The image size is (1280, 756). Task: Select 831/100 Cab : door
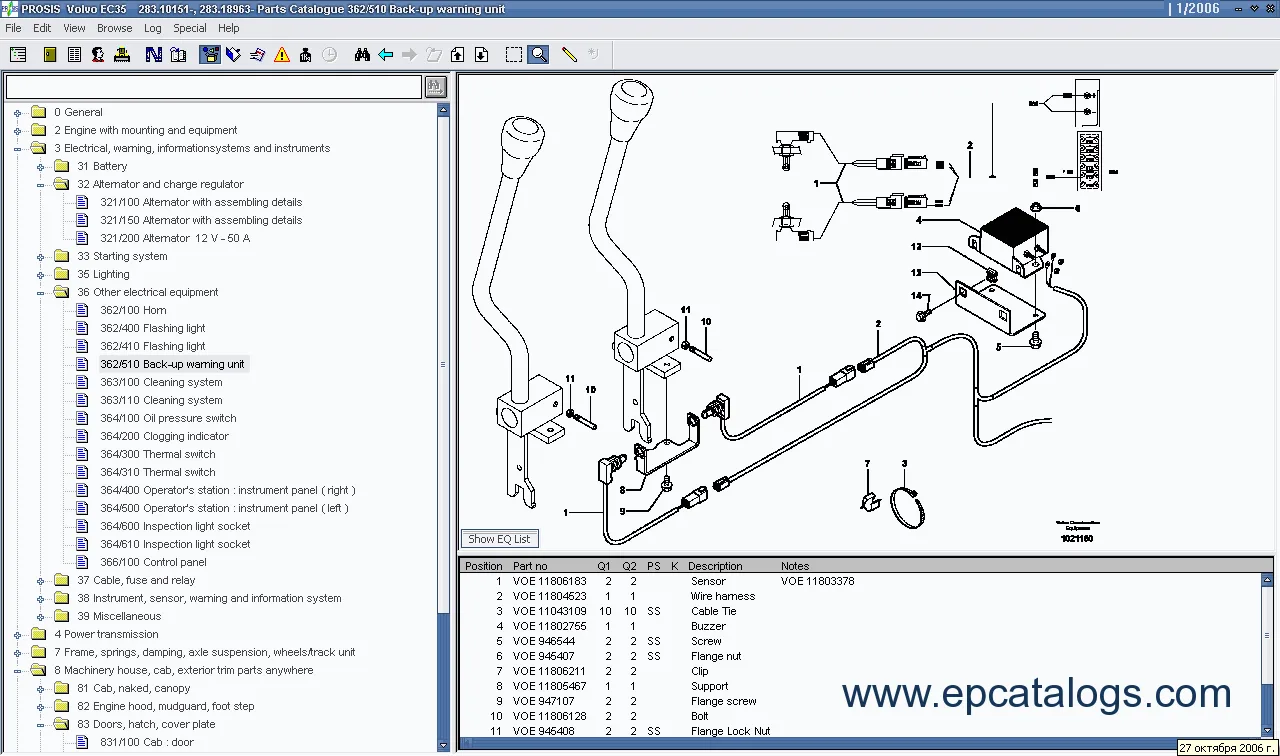(x=147, y=742)
